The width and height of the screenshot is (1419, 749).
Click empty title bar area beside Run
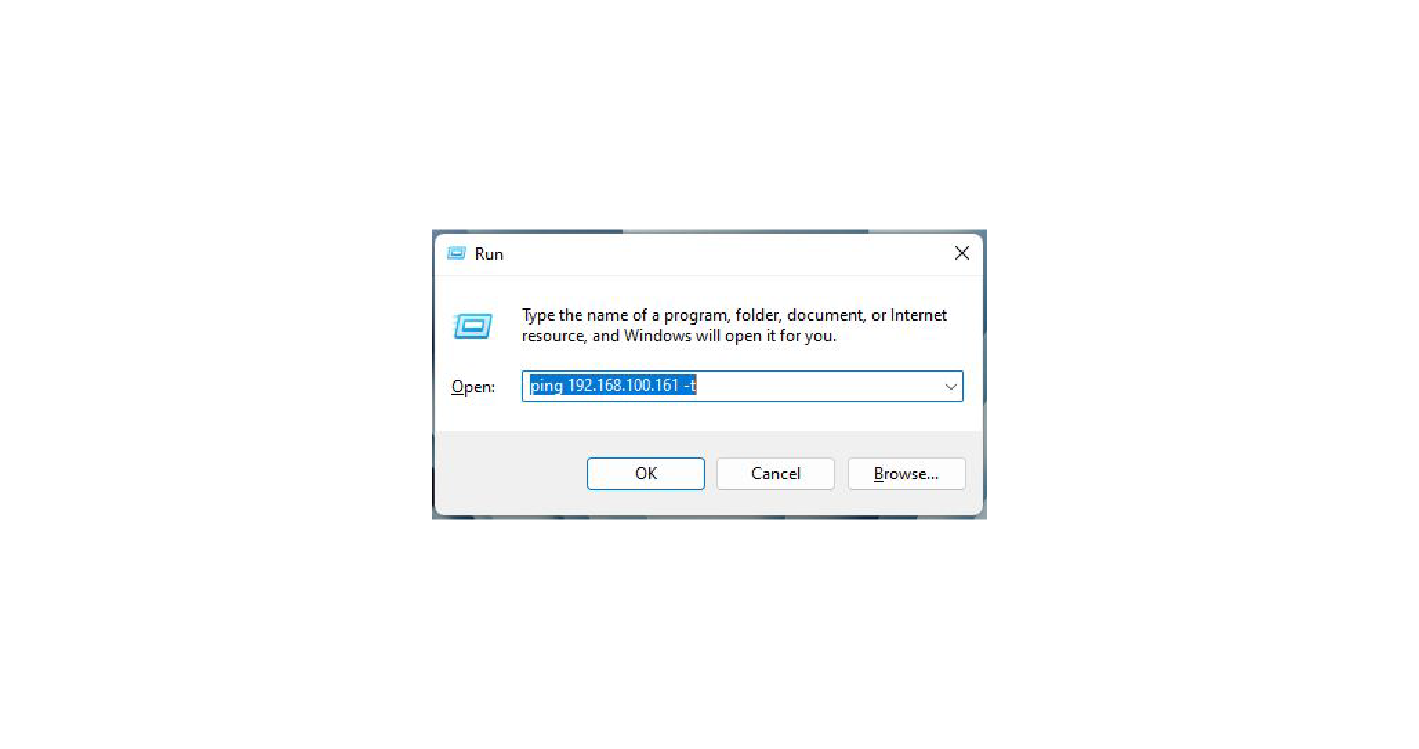click(720, 254)
